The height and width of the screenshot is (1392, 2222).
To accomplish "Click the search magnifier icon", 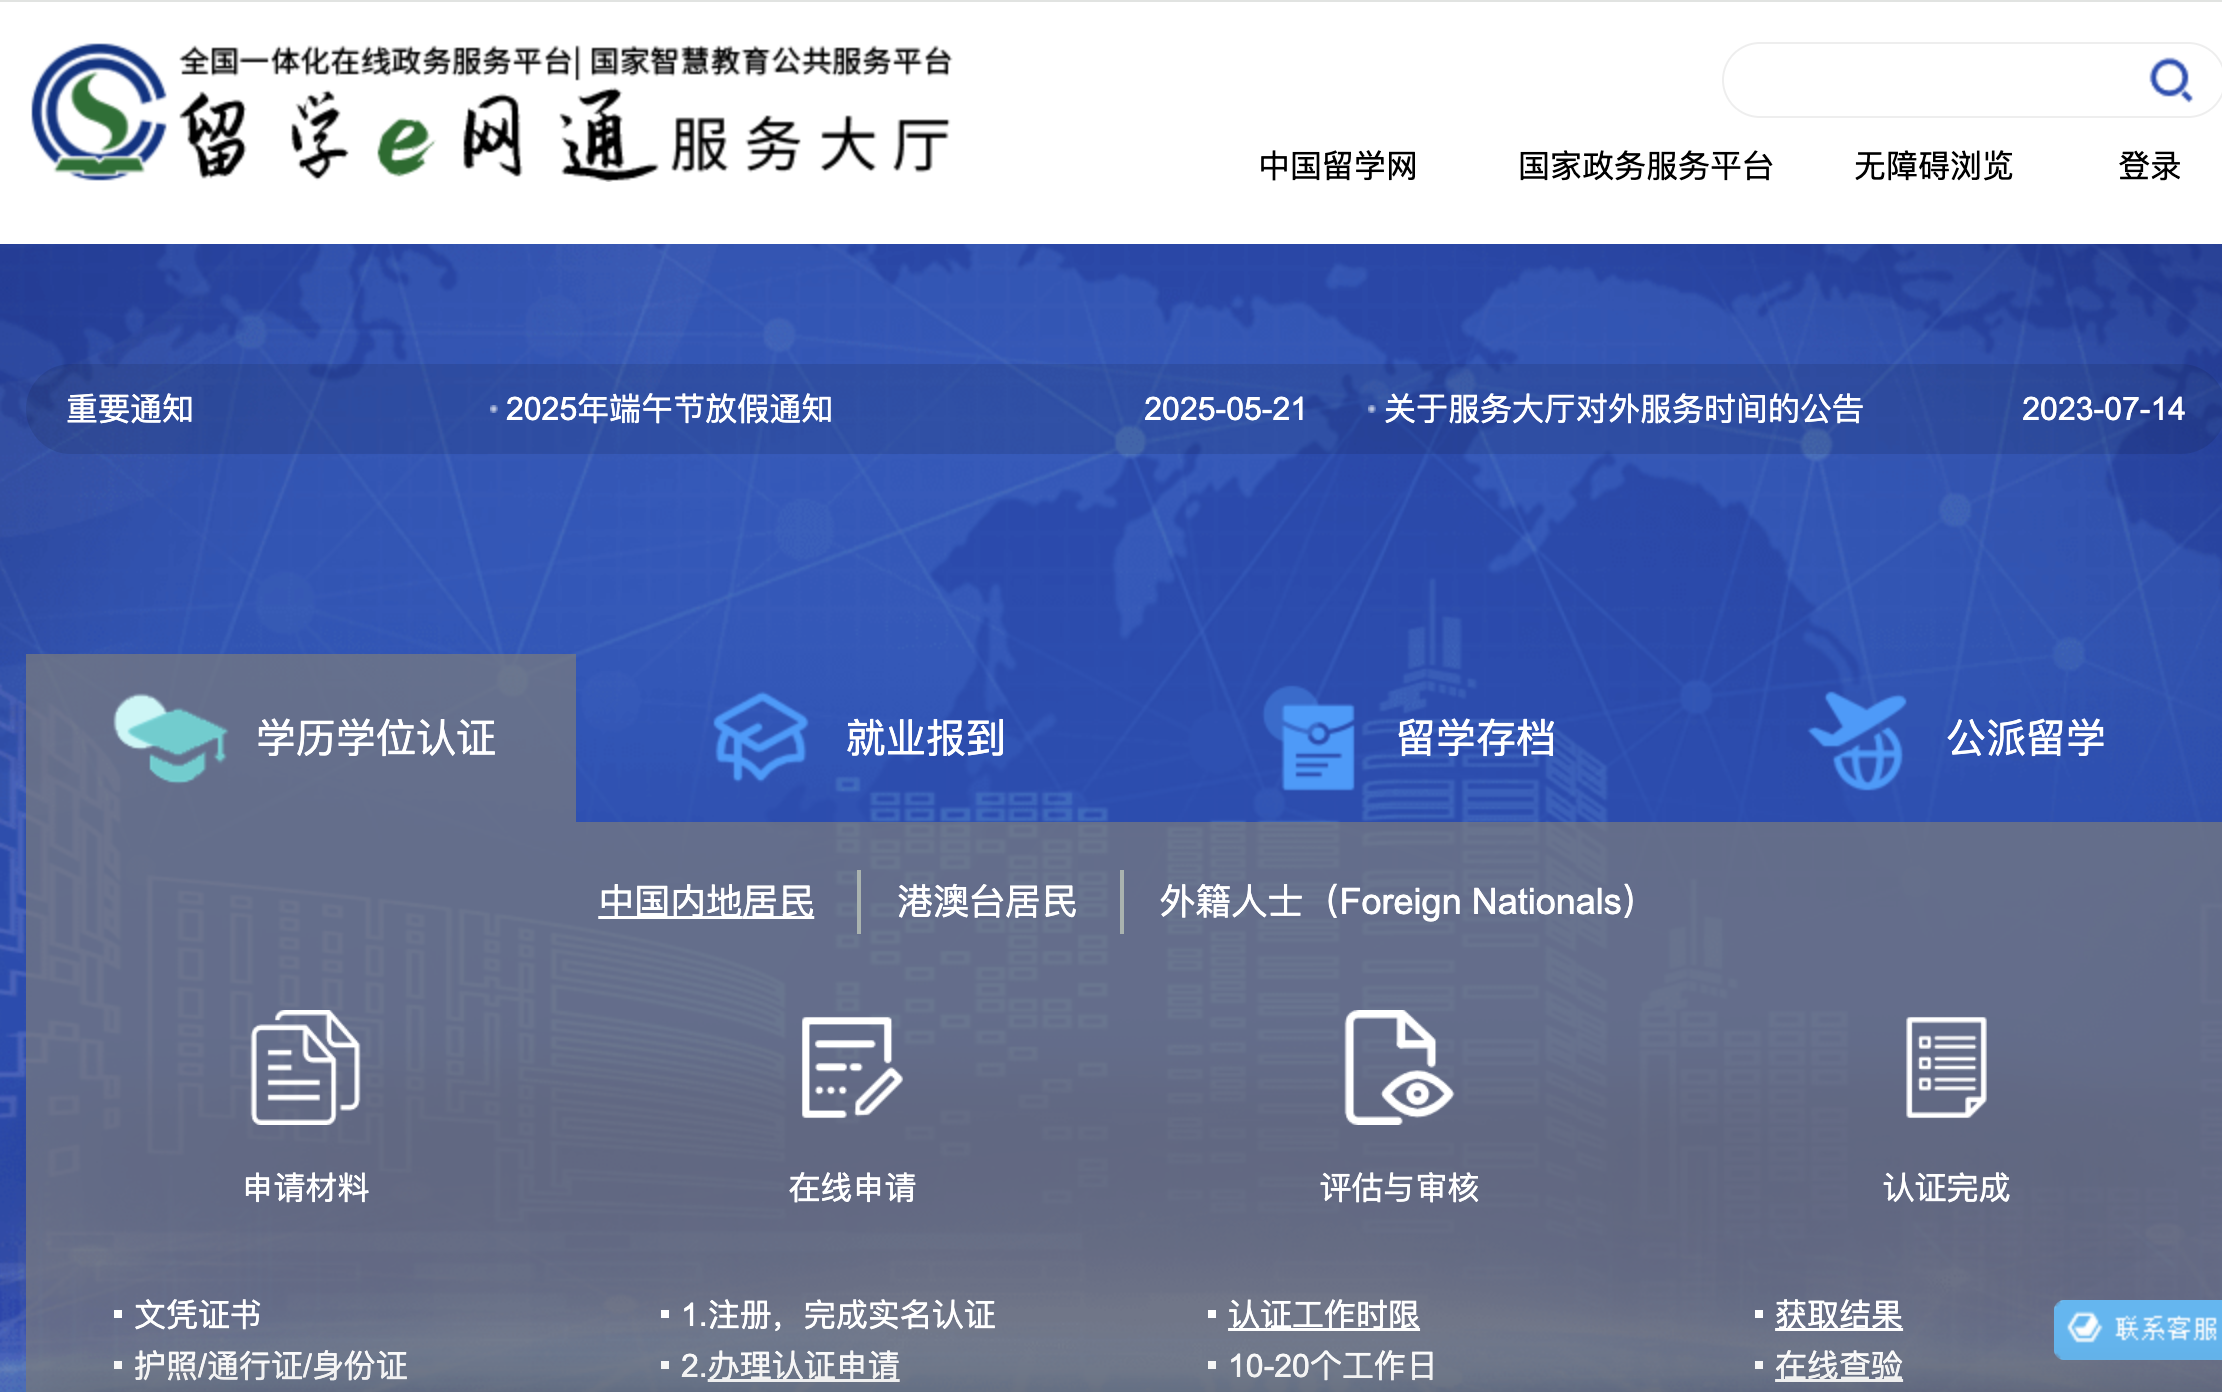I will pyautogui.click(x=2170, y=80).
